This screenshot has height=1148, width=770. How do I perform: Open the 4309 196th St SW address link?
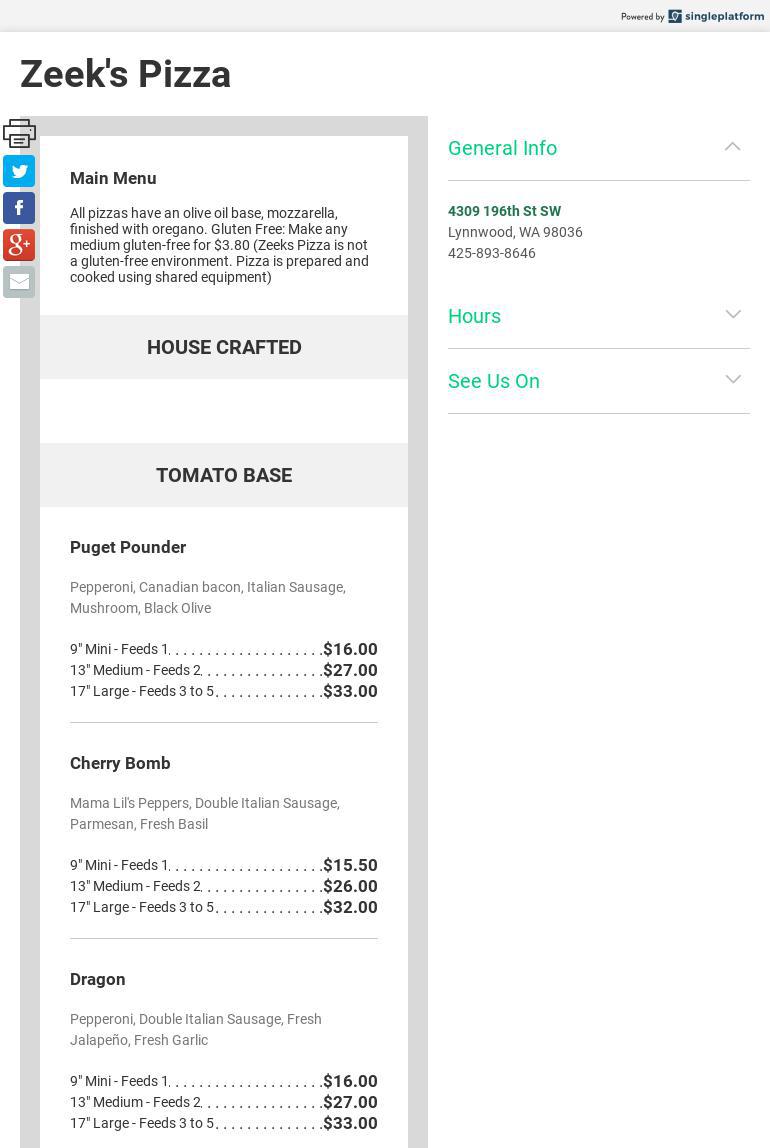point(504,211)
